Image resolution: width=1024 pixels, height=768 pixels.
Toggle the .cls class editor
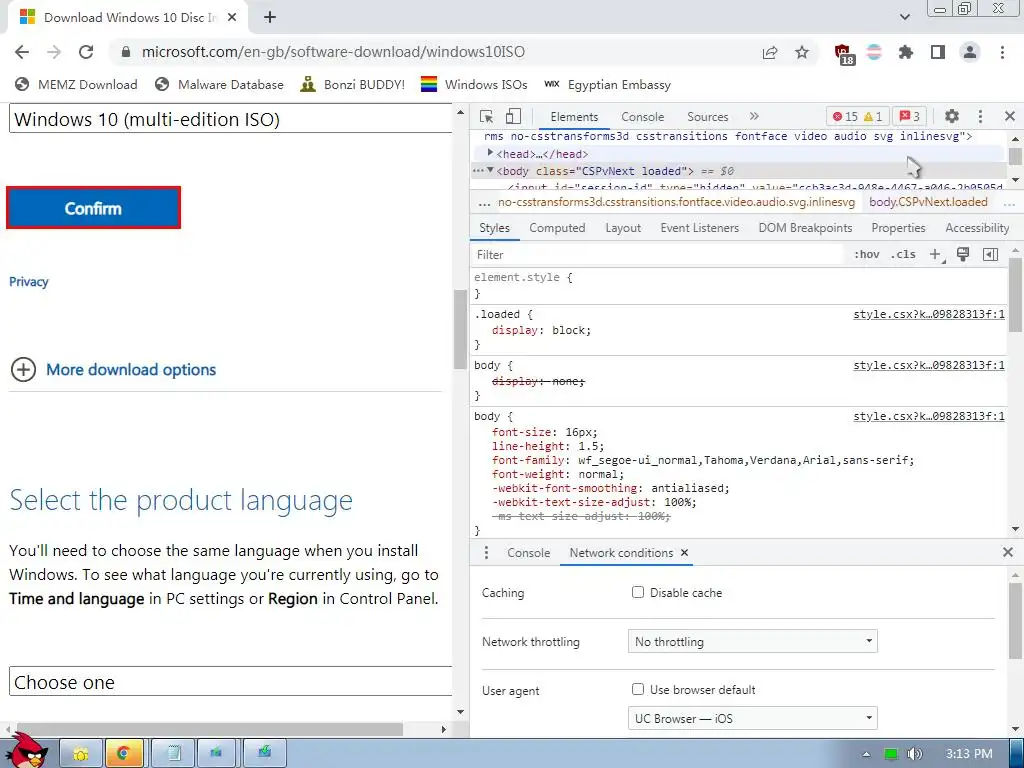903,255
